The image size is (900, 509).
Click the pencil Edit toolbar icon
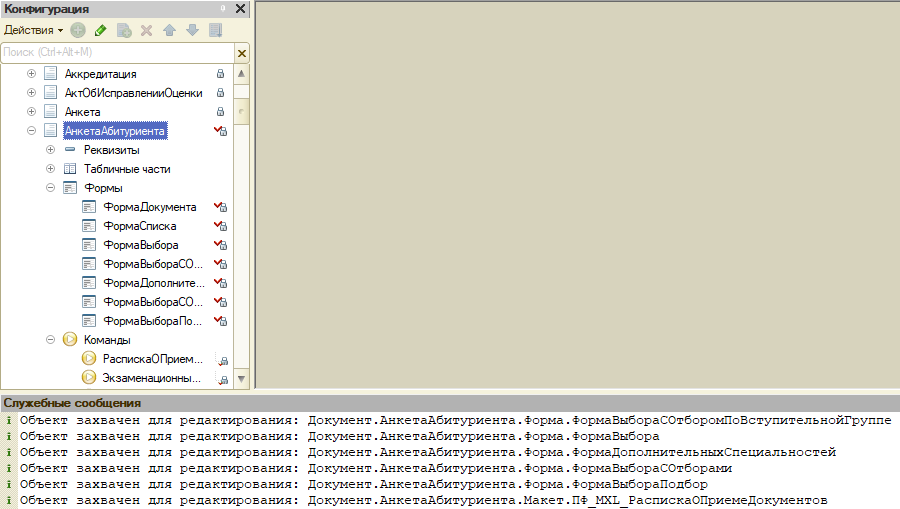(100, 30)
